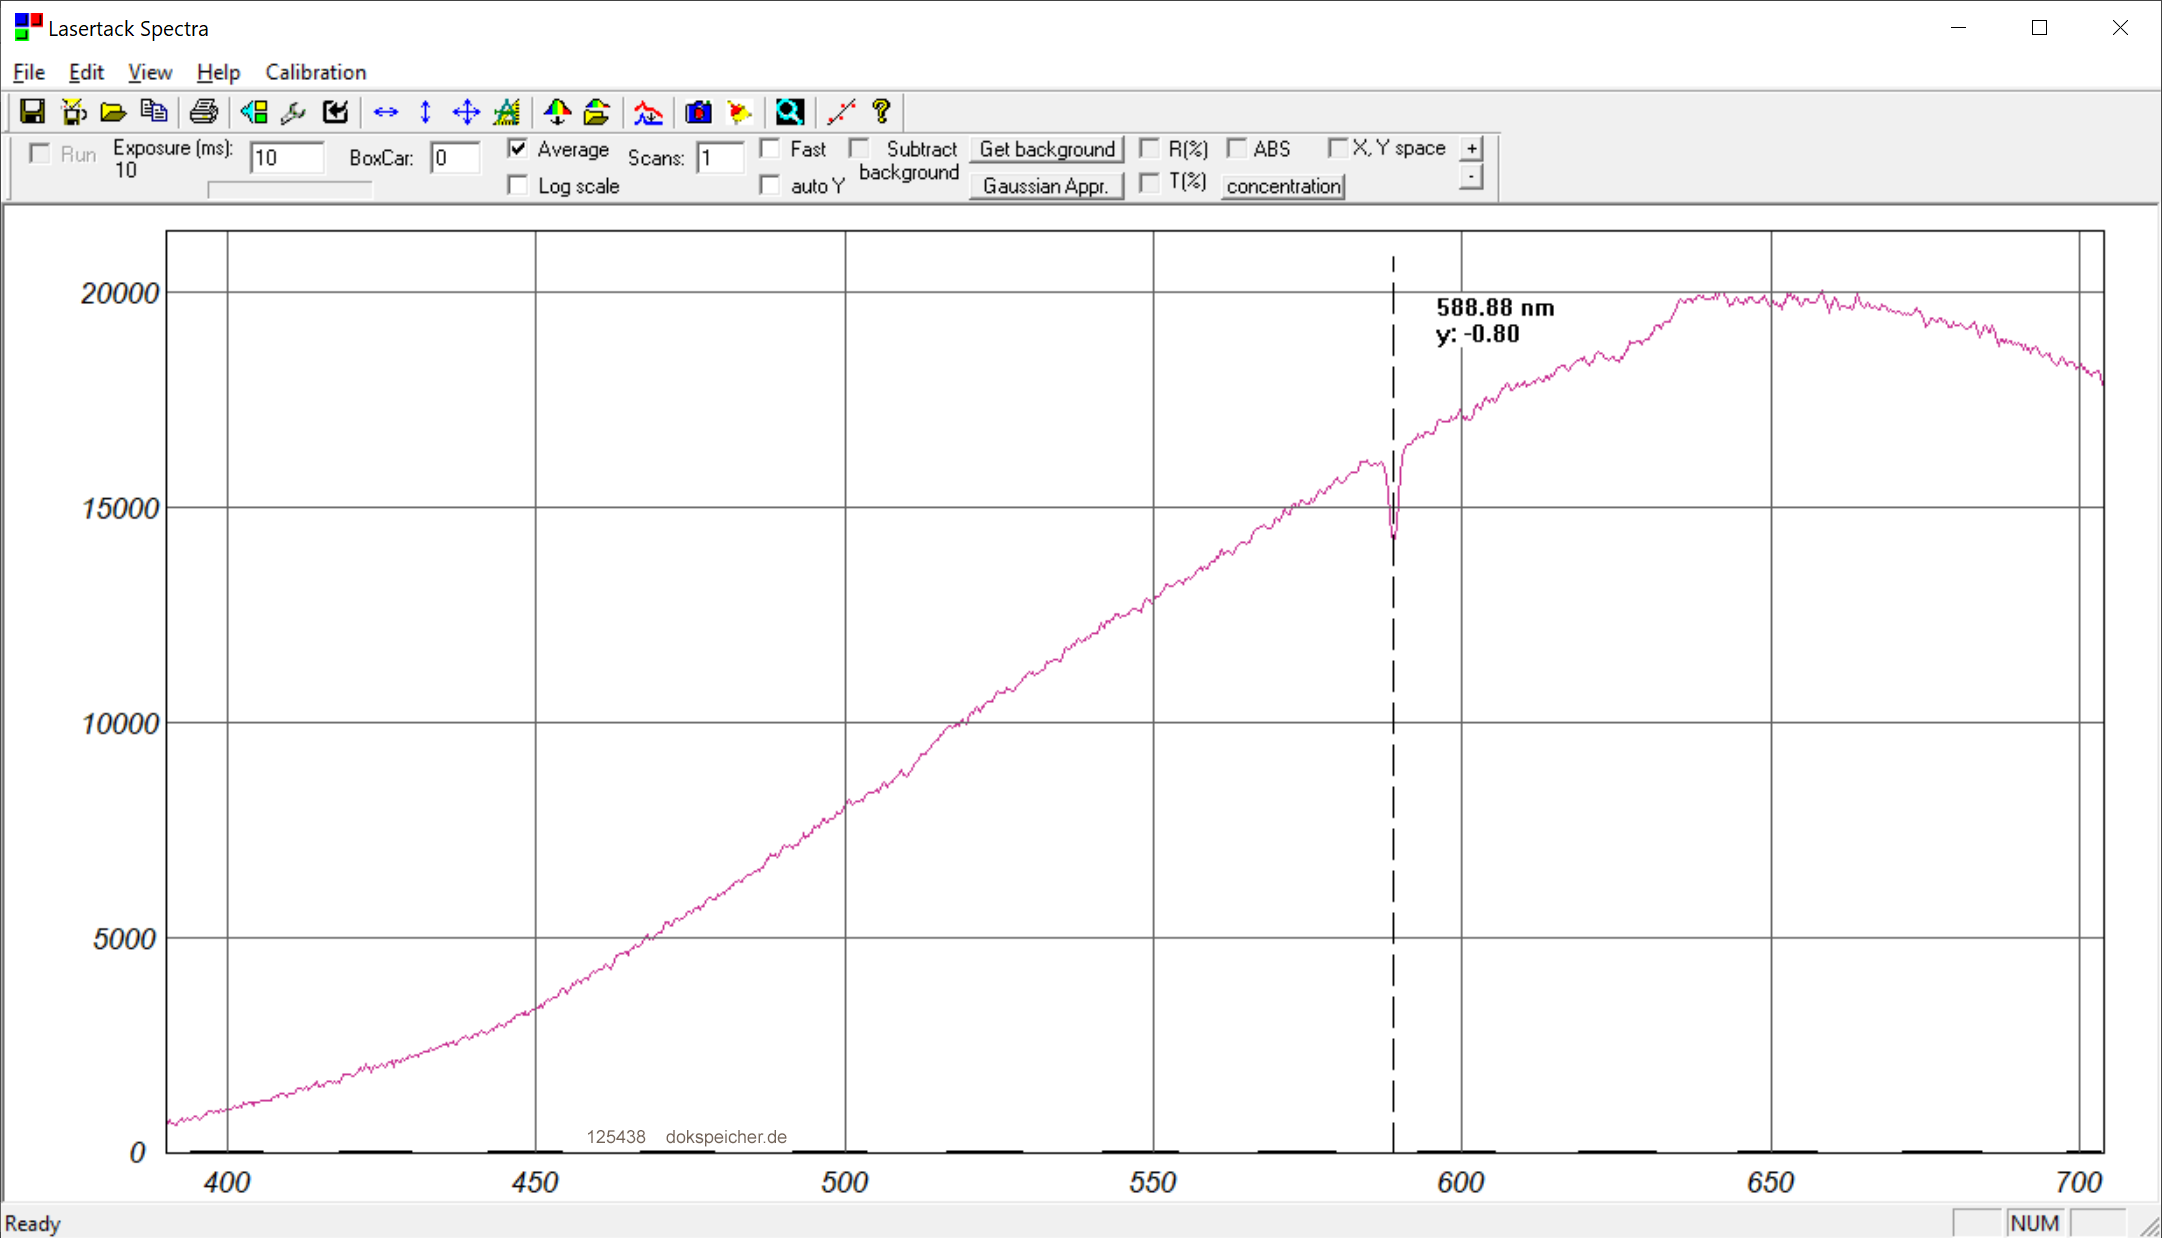Click the magnifier search icon
Viewport: 2162px width, 1238px height.
[x=789, y=112]
